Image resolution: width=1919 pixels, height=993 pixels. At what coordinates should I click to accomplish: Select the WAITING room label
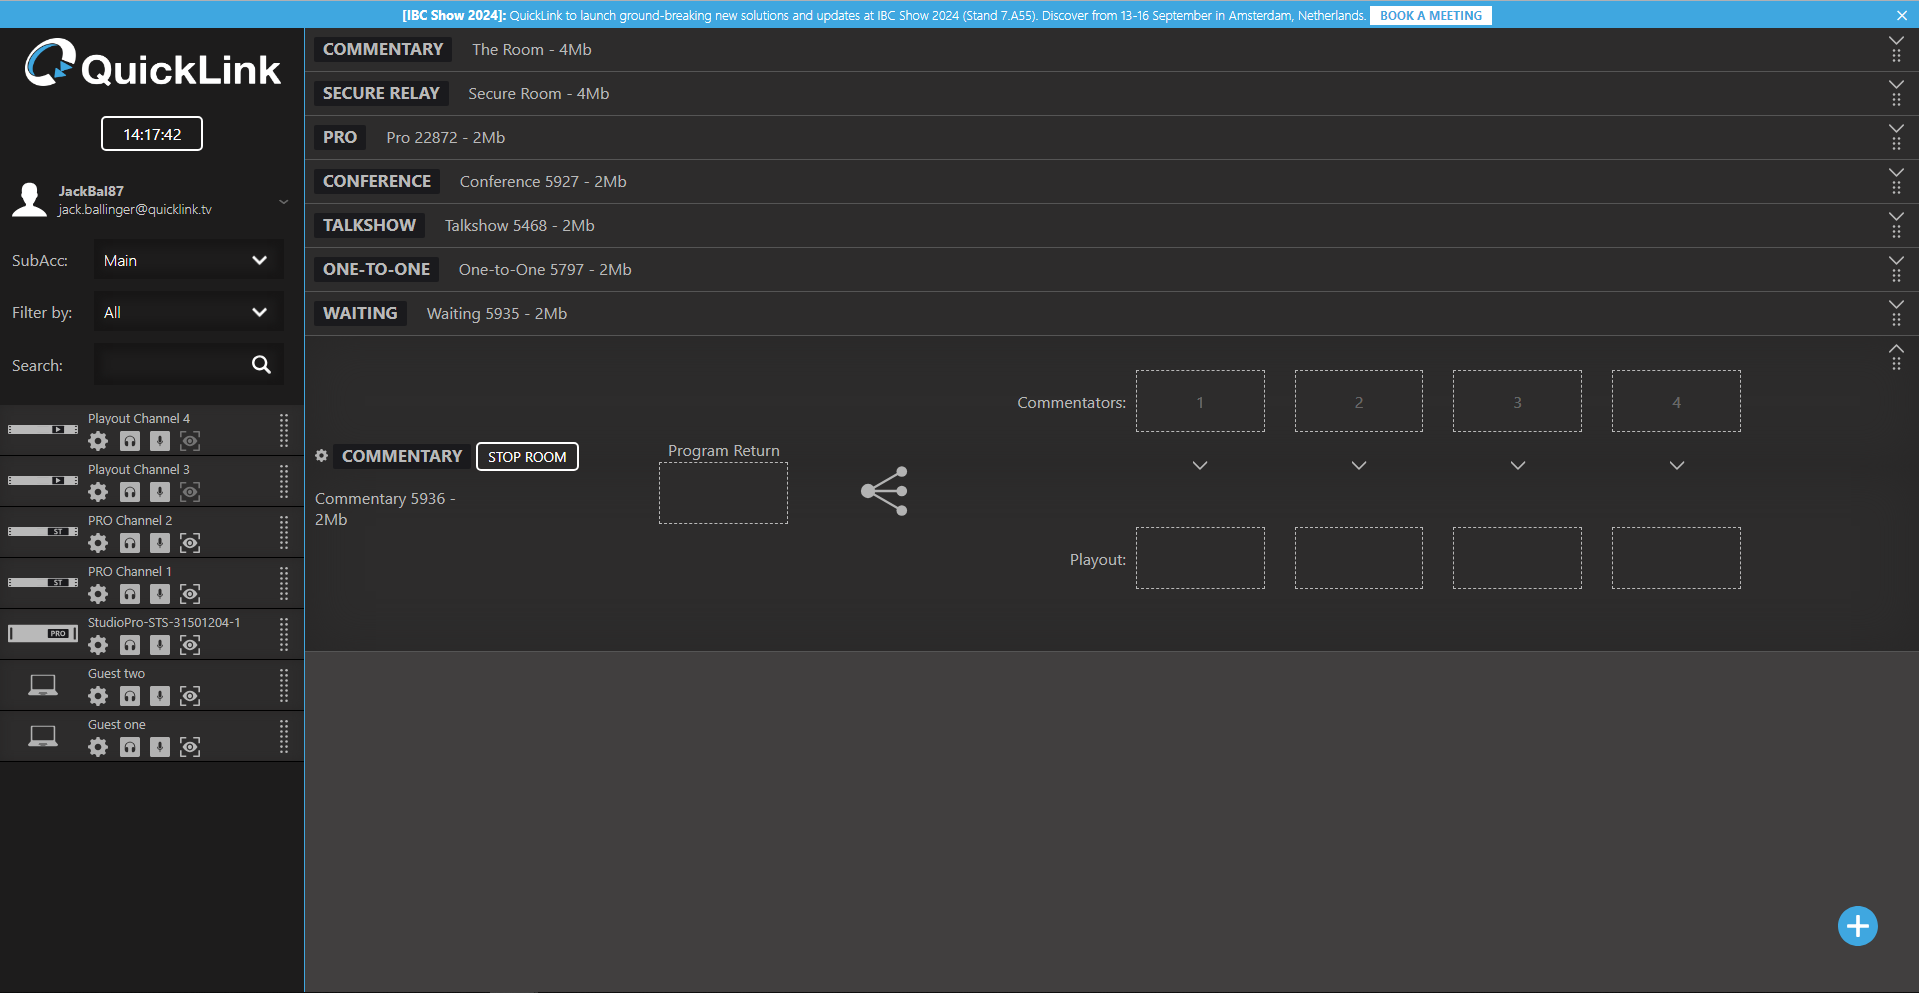click(x=360, y=314)
